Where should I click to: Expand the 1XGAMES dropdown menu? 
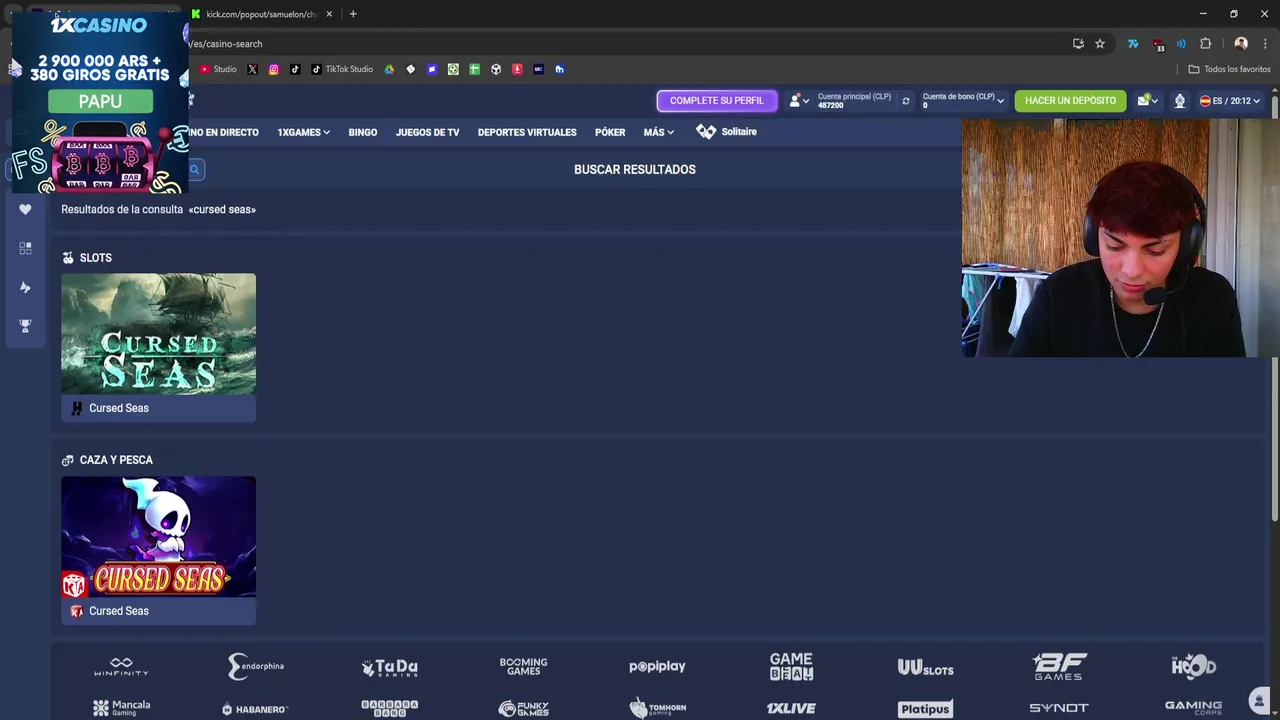point(303,132)
